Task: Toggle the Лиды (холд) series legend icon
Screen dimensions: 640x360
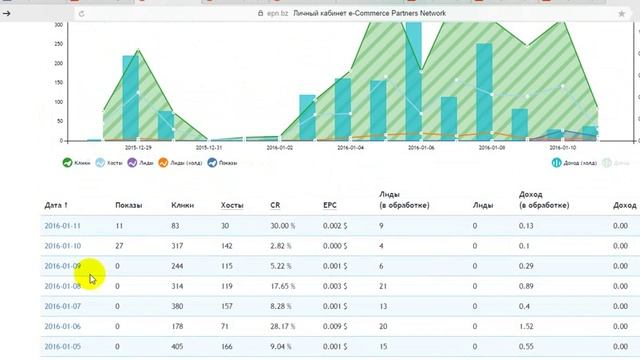Action: point(163,162)
